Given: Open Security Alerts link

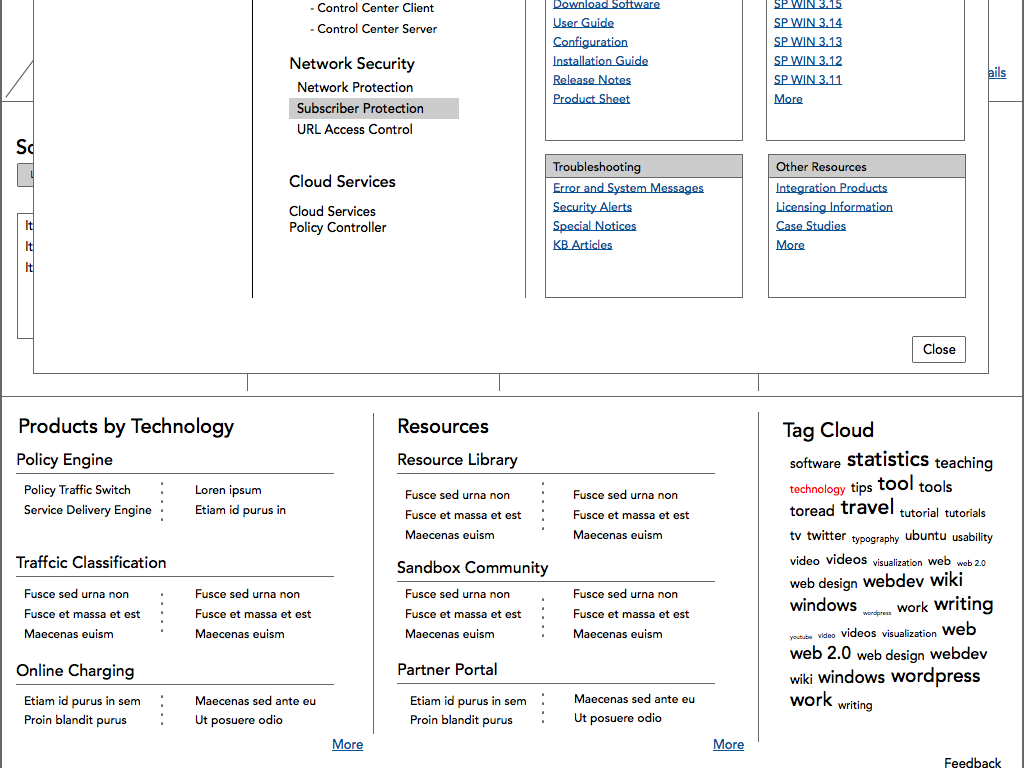Looking at the screenshot, I should coord(592,207).
